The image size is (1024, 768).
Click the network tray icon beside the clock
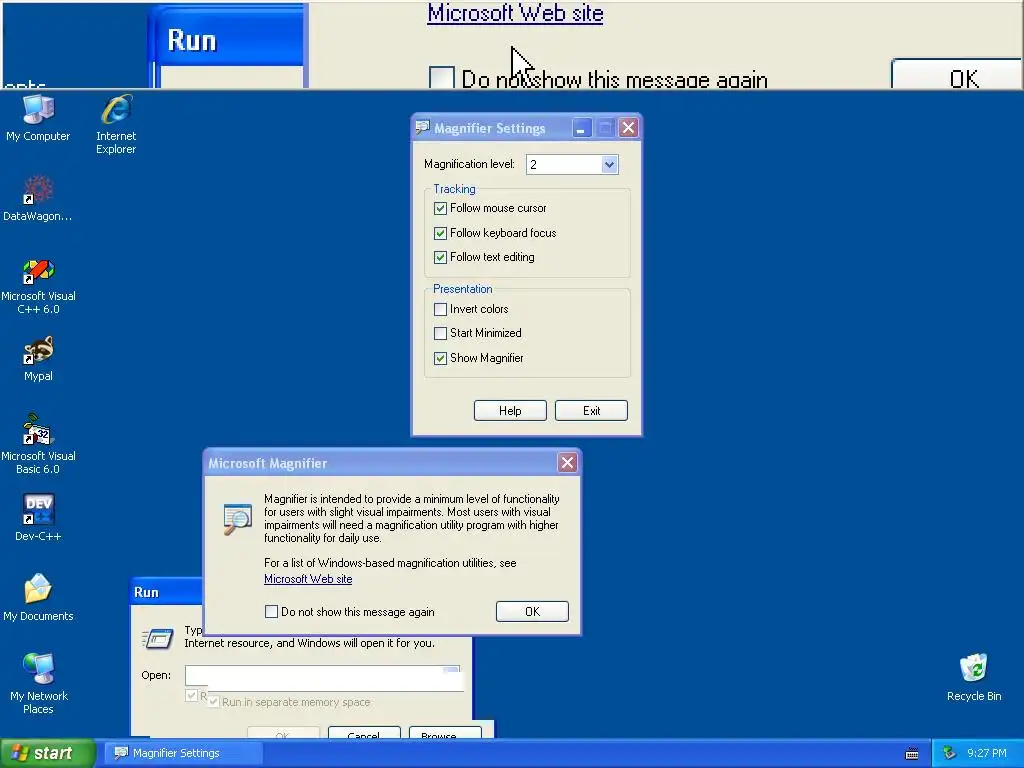click(950, 753)
